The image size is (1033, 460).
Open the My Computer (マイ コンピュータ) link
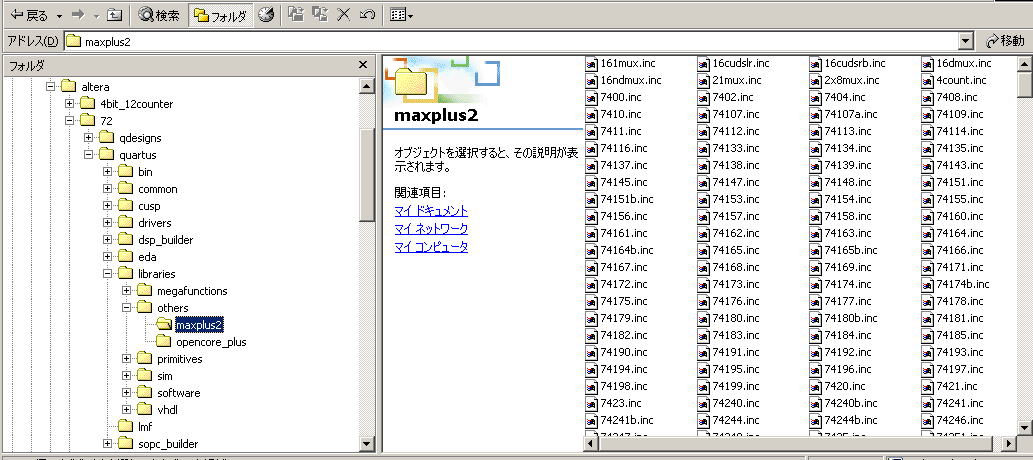(x=431, y=247)
